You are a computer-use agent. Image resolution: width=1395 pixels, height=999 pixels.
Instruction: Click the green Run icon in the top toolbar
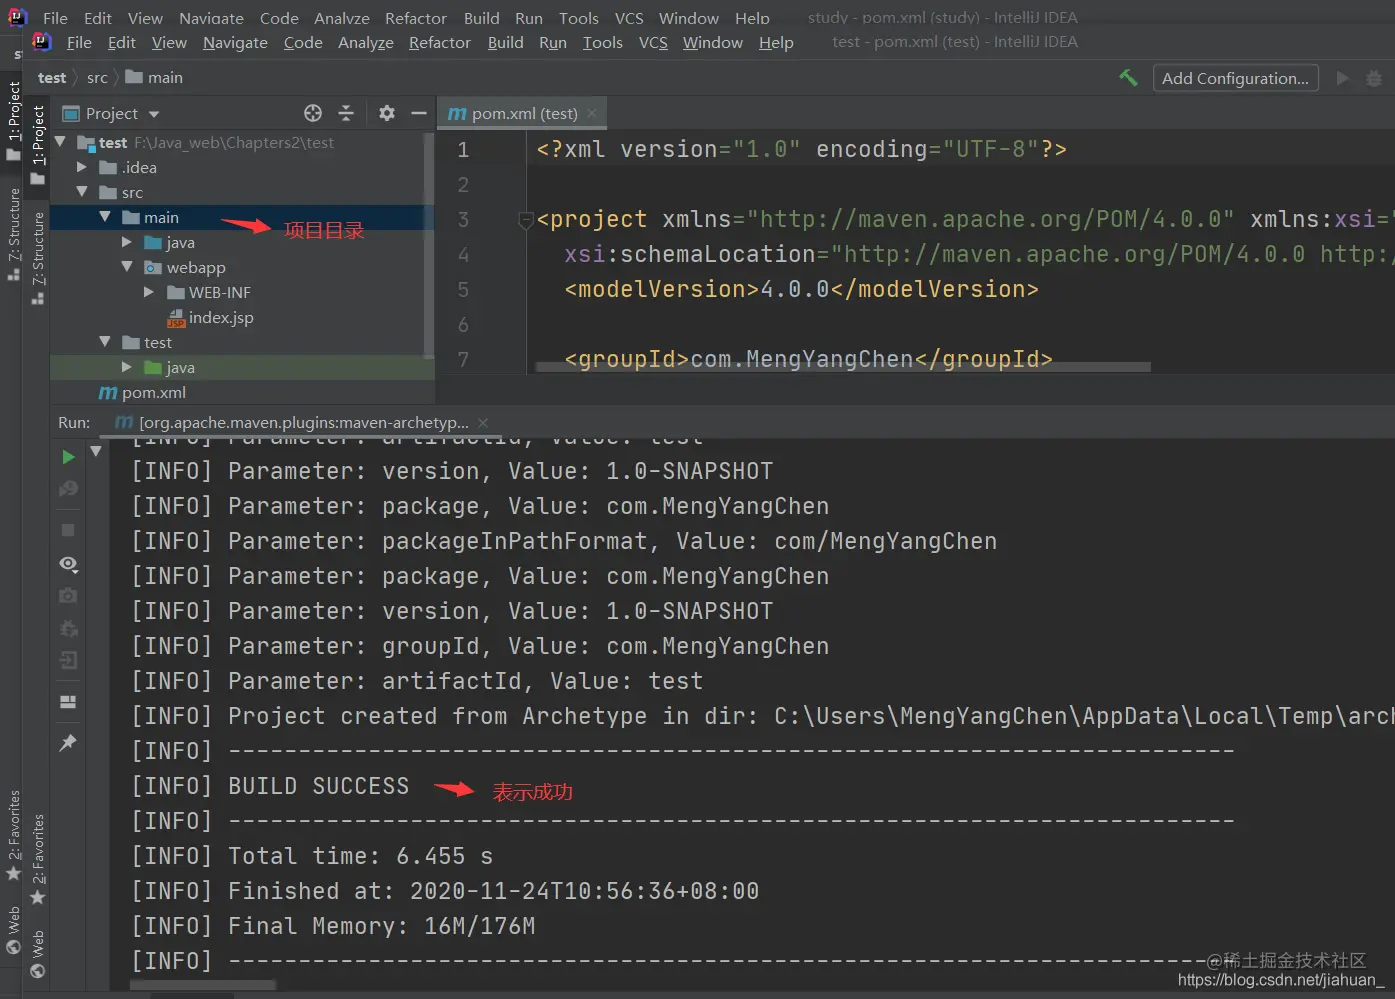pyautogui.click(x=1343, y=78)
